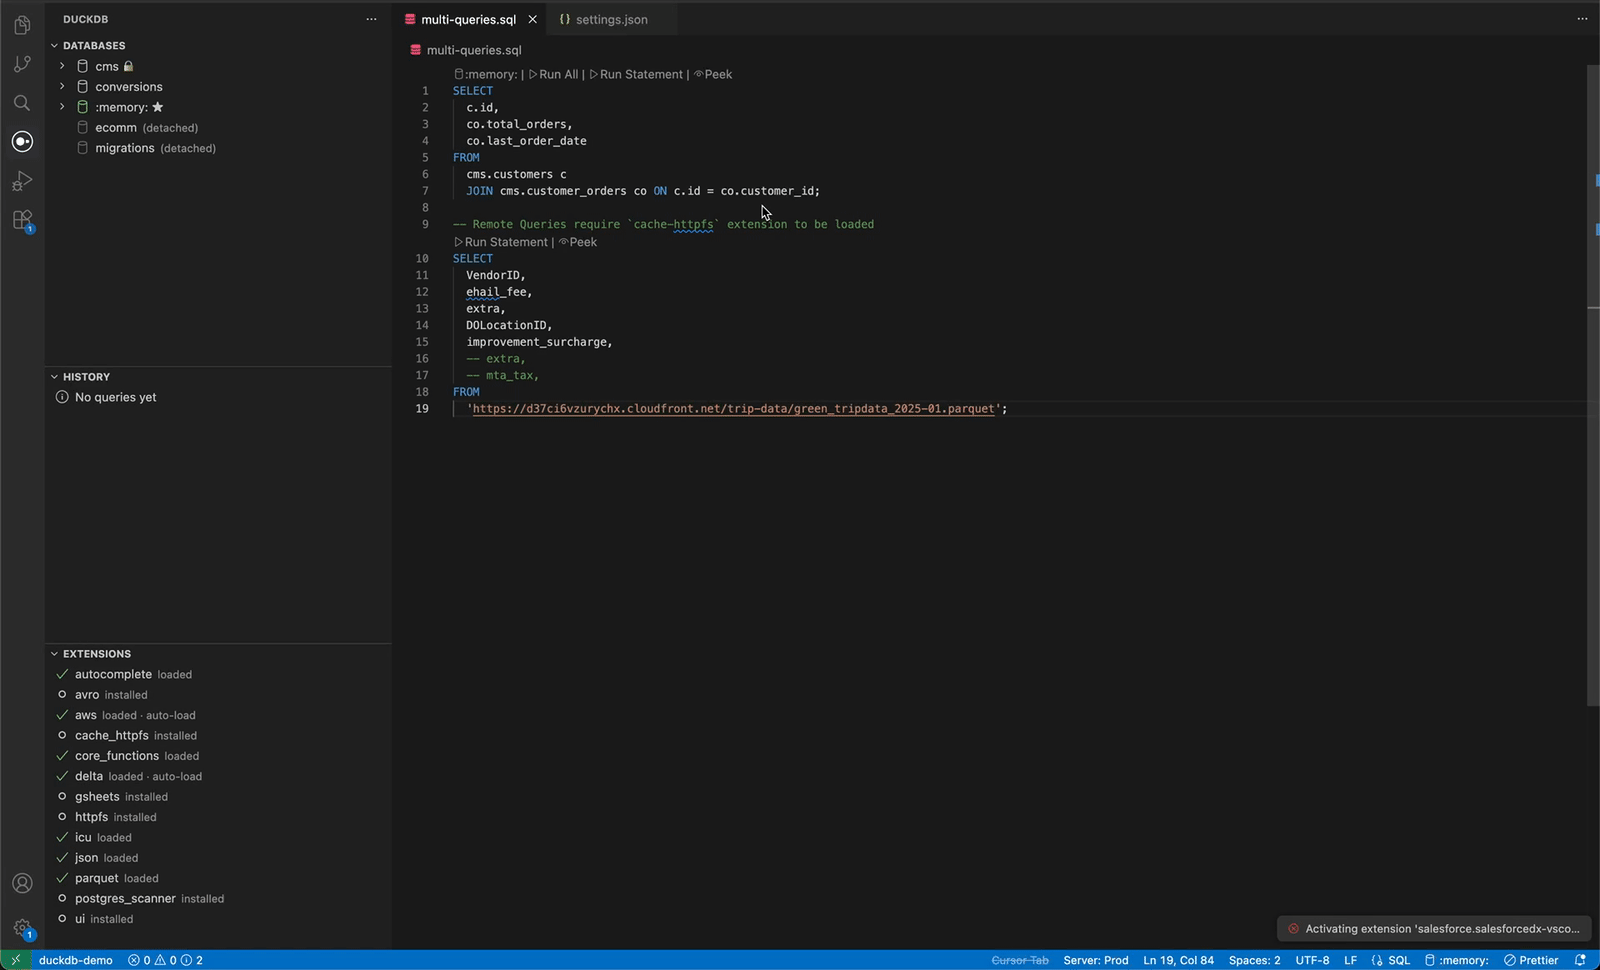This screenshot has height=970, width=1600.
Task: Open the LF end-of-line selector
Action: 1350,960
